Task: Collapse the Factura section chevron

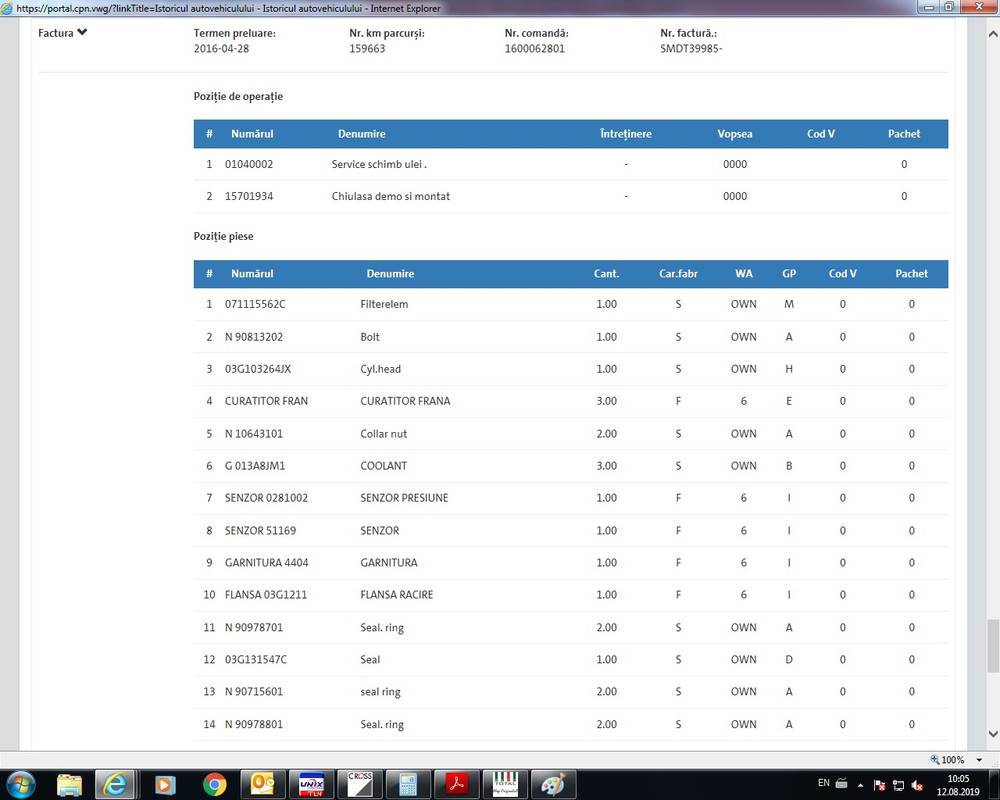Action: click(82, 32)
